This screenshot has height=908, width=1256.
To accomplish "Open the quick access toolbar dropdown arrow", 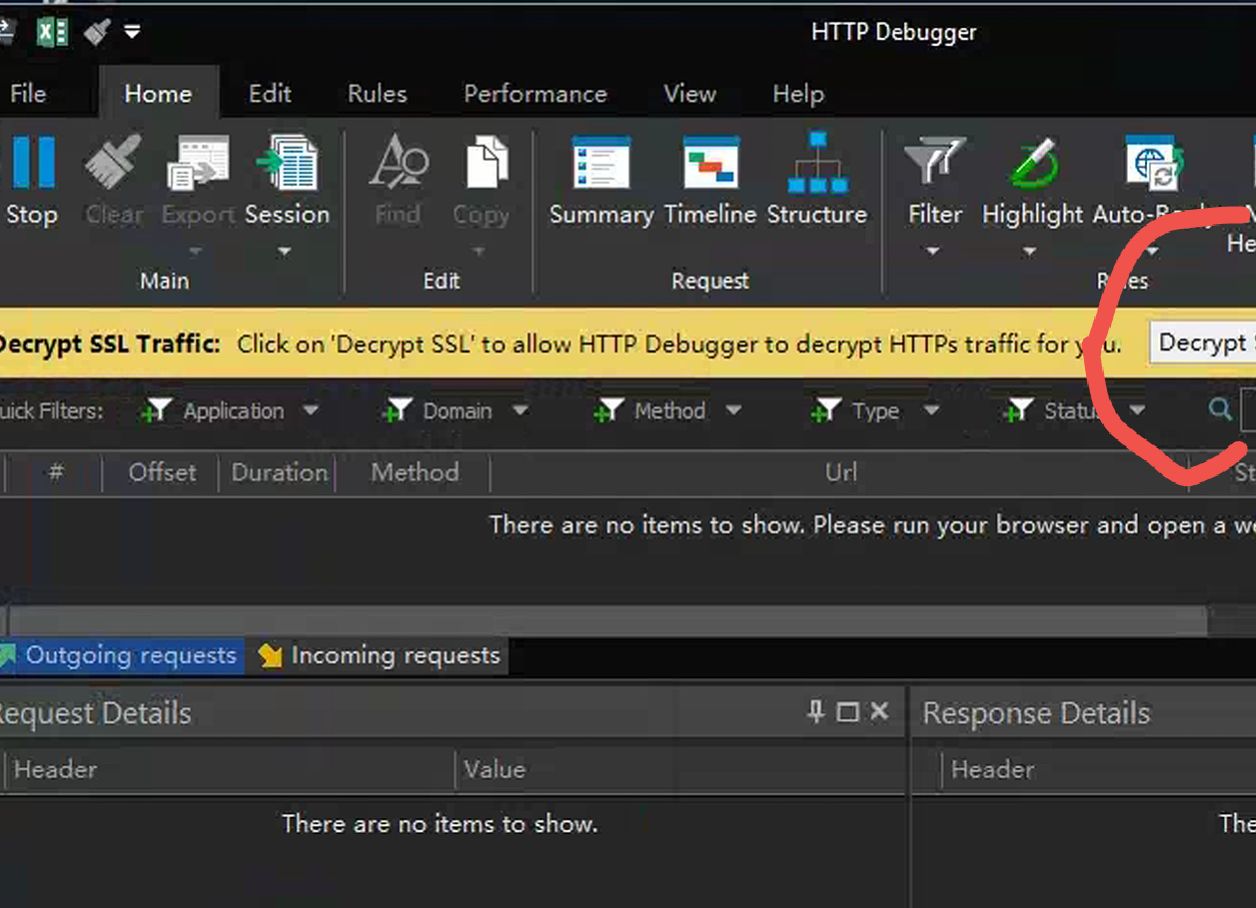I will pos(132,32).
